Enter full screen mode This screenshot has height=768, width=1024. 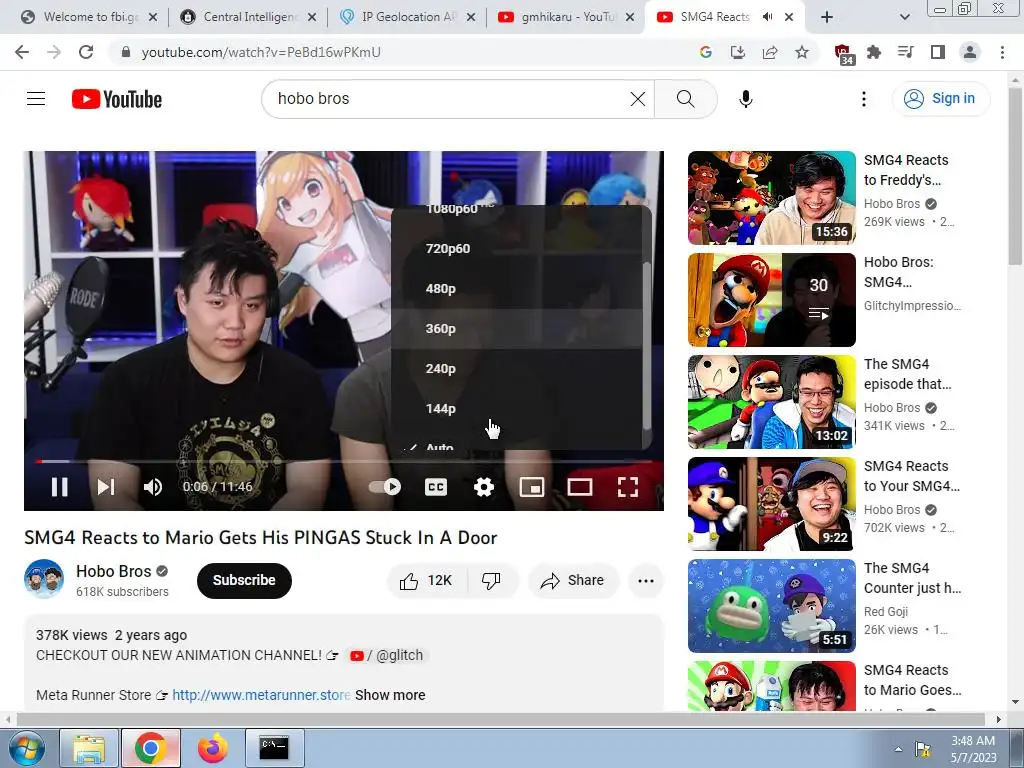click(x=628, y=487)
